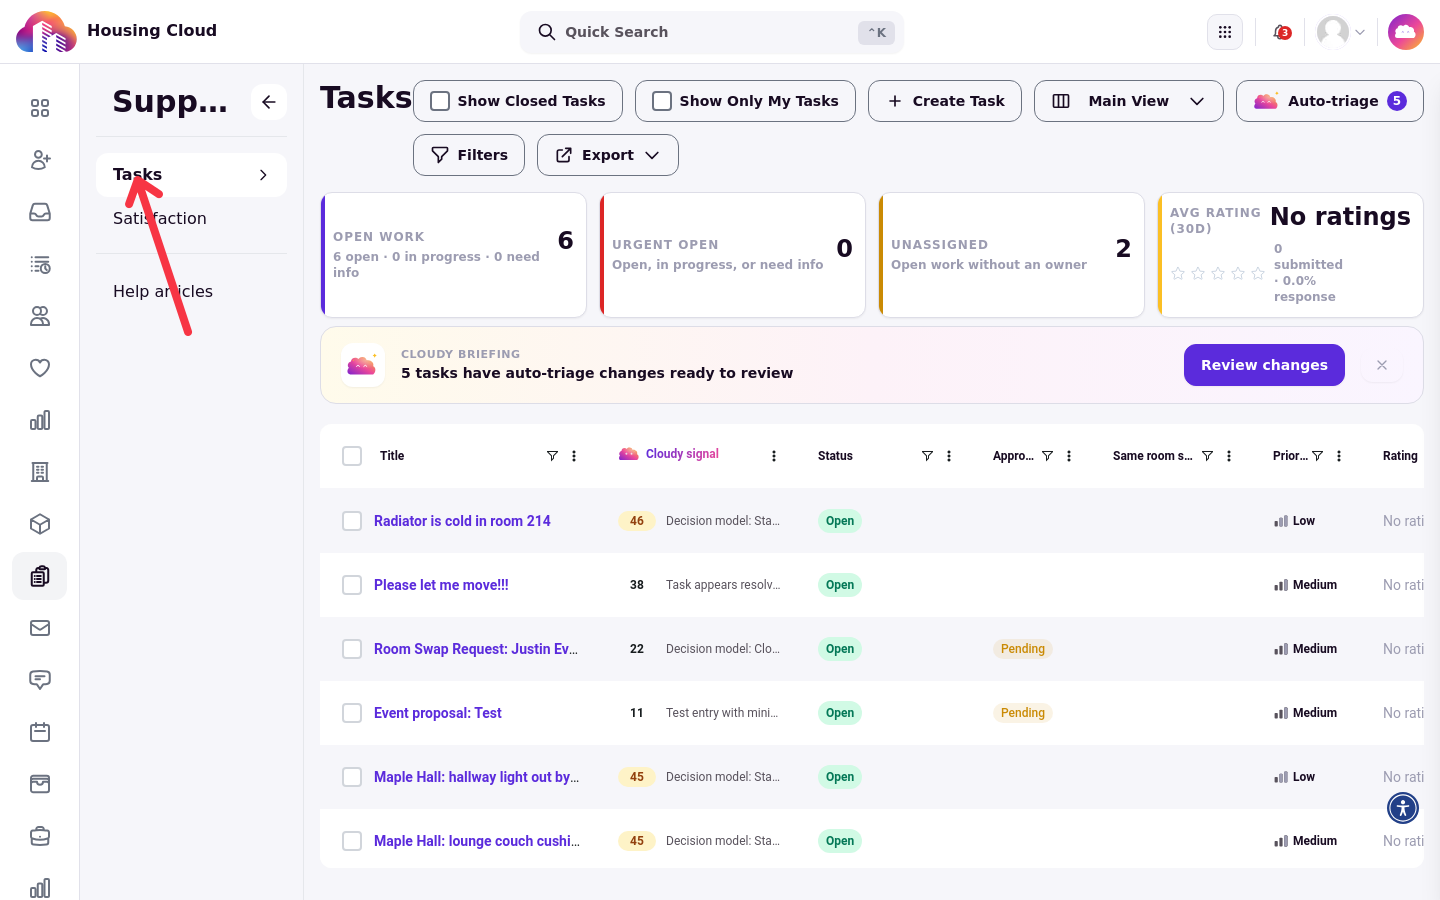
Task: Open the briefcase icon in sidebar
Action: click(40, 836)
